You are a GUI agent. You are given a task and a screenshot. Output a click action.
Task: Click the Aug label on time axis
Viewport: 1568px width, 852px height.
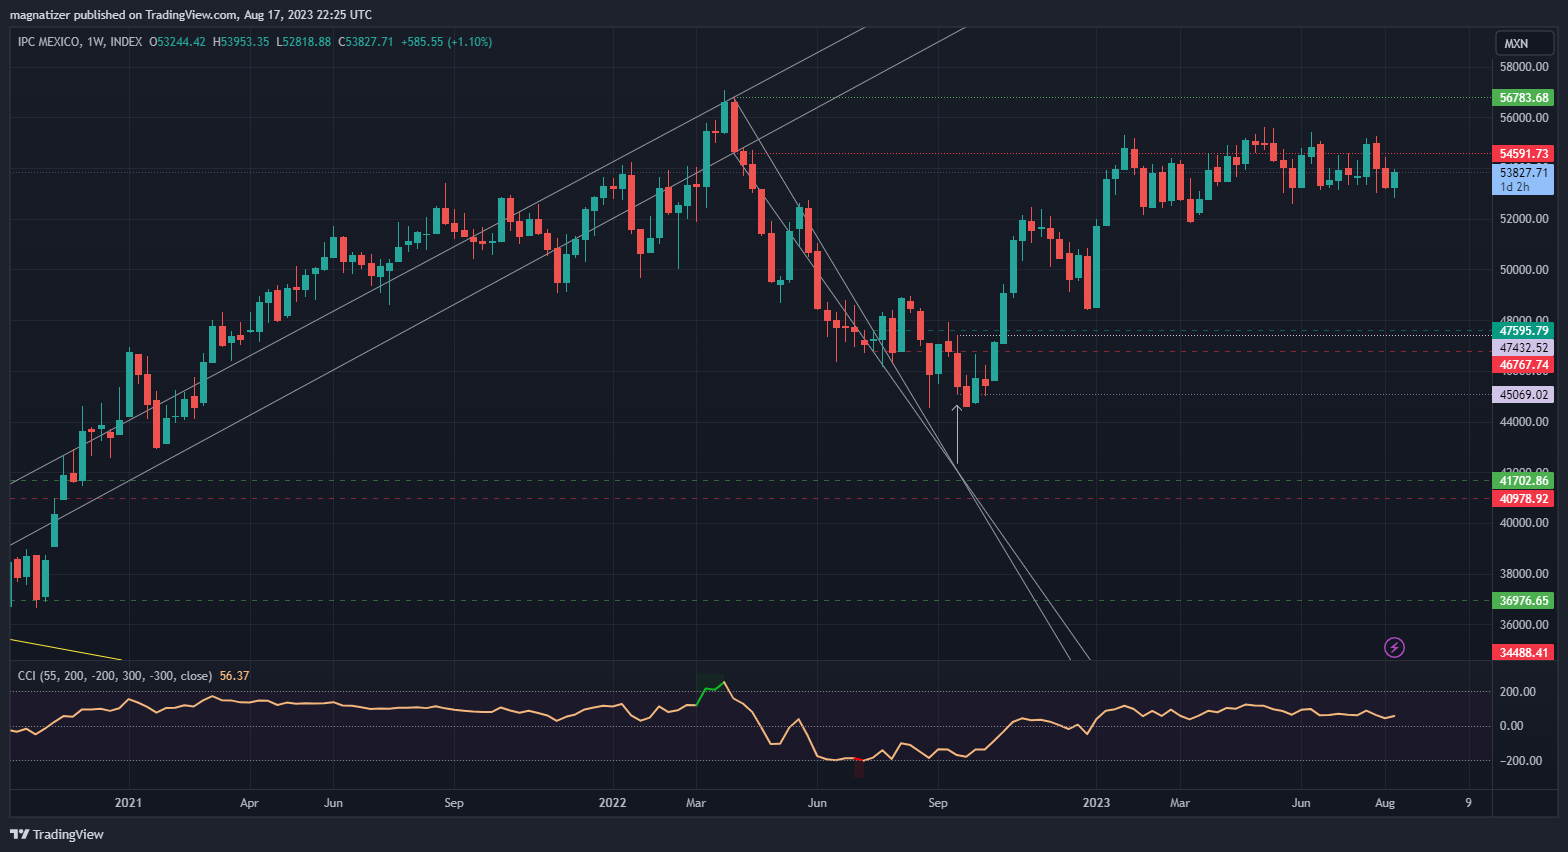1385,803
